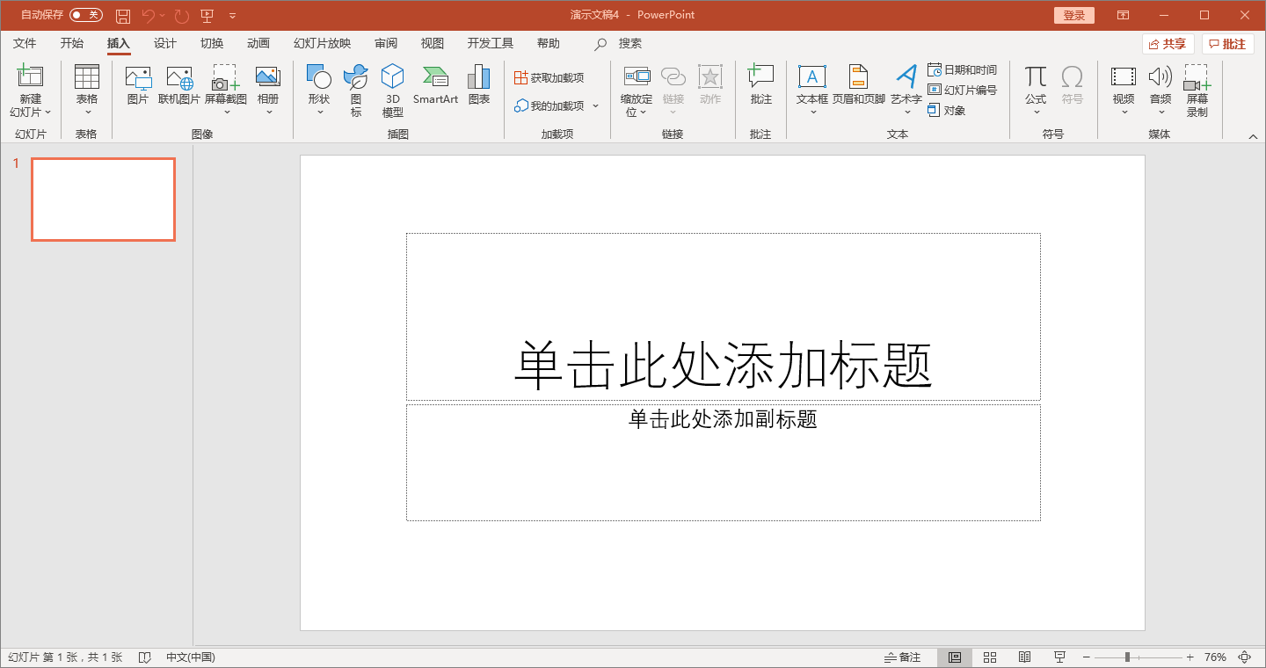Switch to slide sorter view in status bar
1266x668 pixels.
(990, 657)
